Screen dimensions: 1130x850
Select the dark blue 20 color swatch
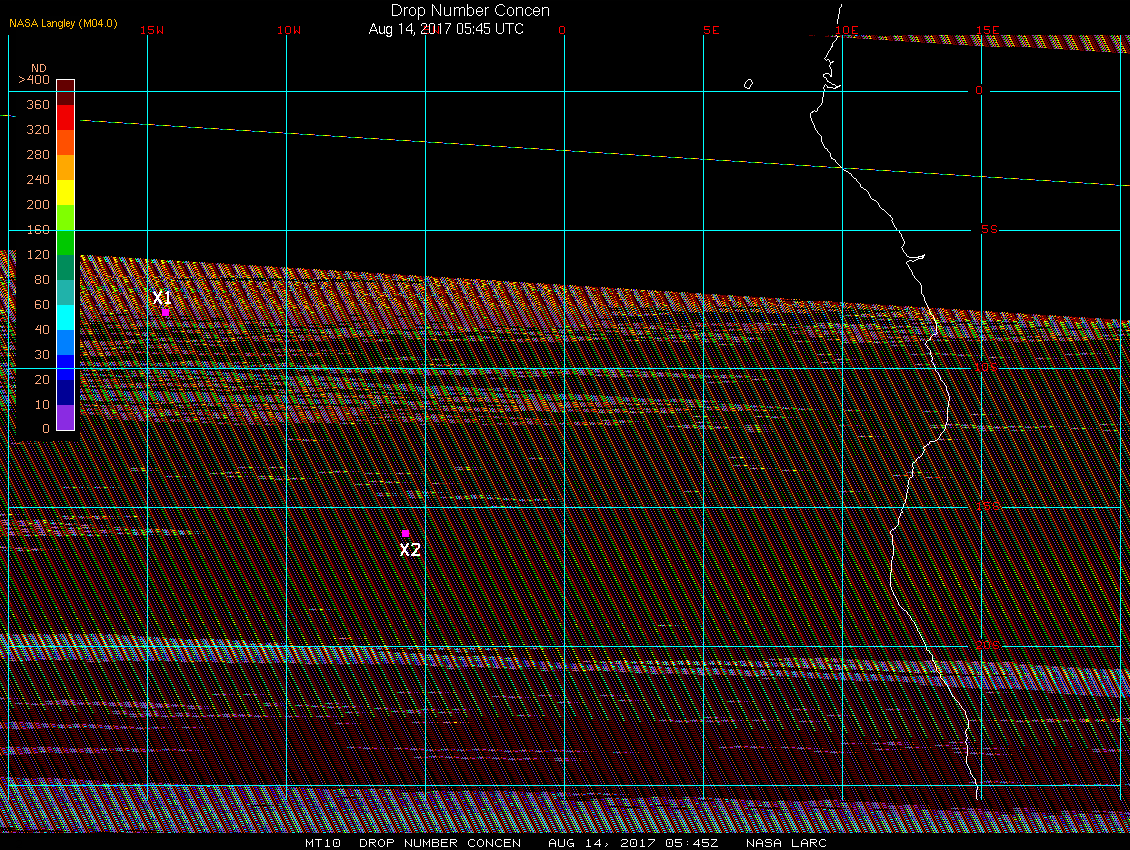[66, 392]
